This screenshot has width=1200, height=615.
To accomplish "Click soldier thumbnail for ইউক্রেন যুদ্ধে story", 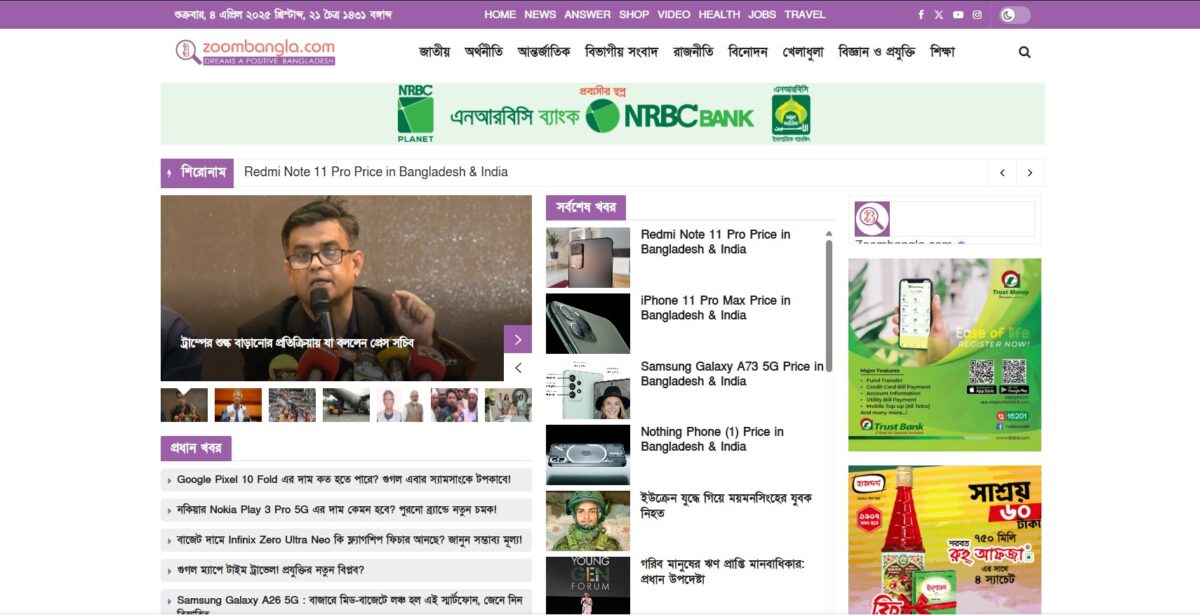I will click(588, 521).
